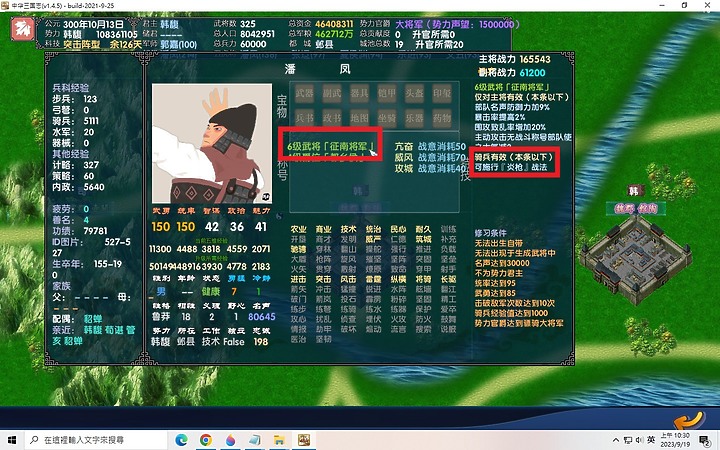Click the 风击 skill
Screen dimensions: 720x450
click(x=348, y=279)
